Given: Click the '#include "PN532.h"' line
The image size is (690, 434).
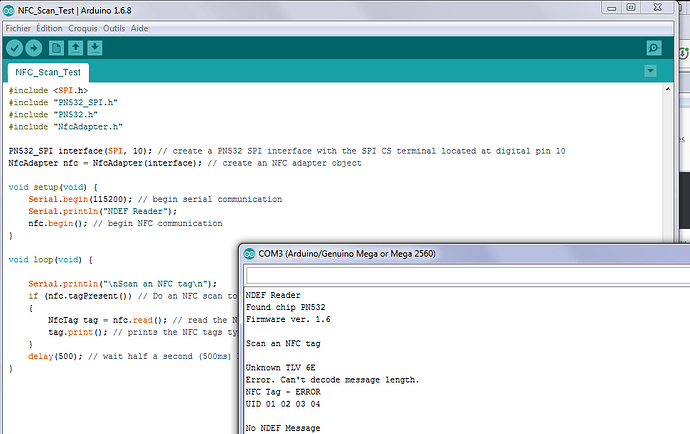Looking at the screenshot, I should (x=53, y=114).
